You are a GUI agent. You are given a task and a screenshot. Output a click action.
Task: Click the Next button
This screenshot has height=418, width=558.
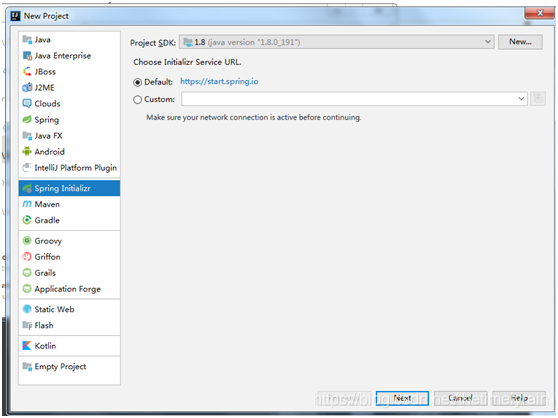[402, 398]
